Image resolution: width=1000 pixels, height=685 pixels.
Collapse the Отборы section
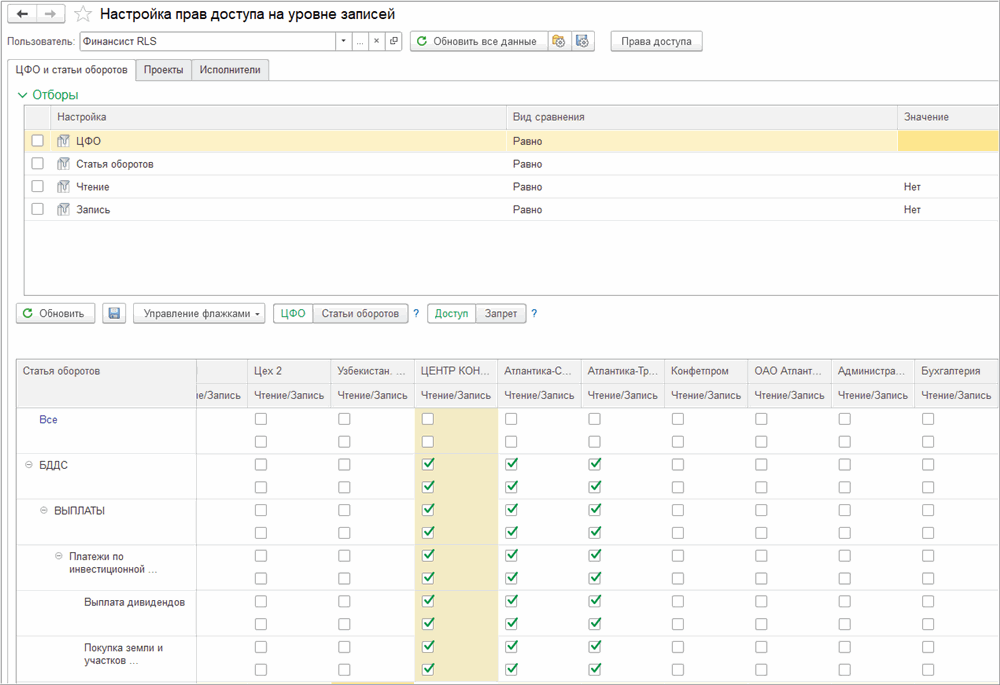pyautogui.click(x=22, y=95)
